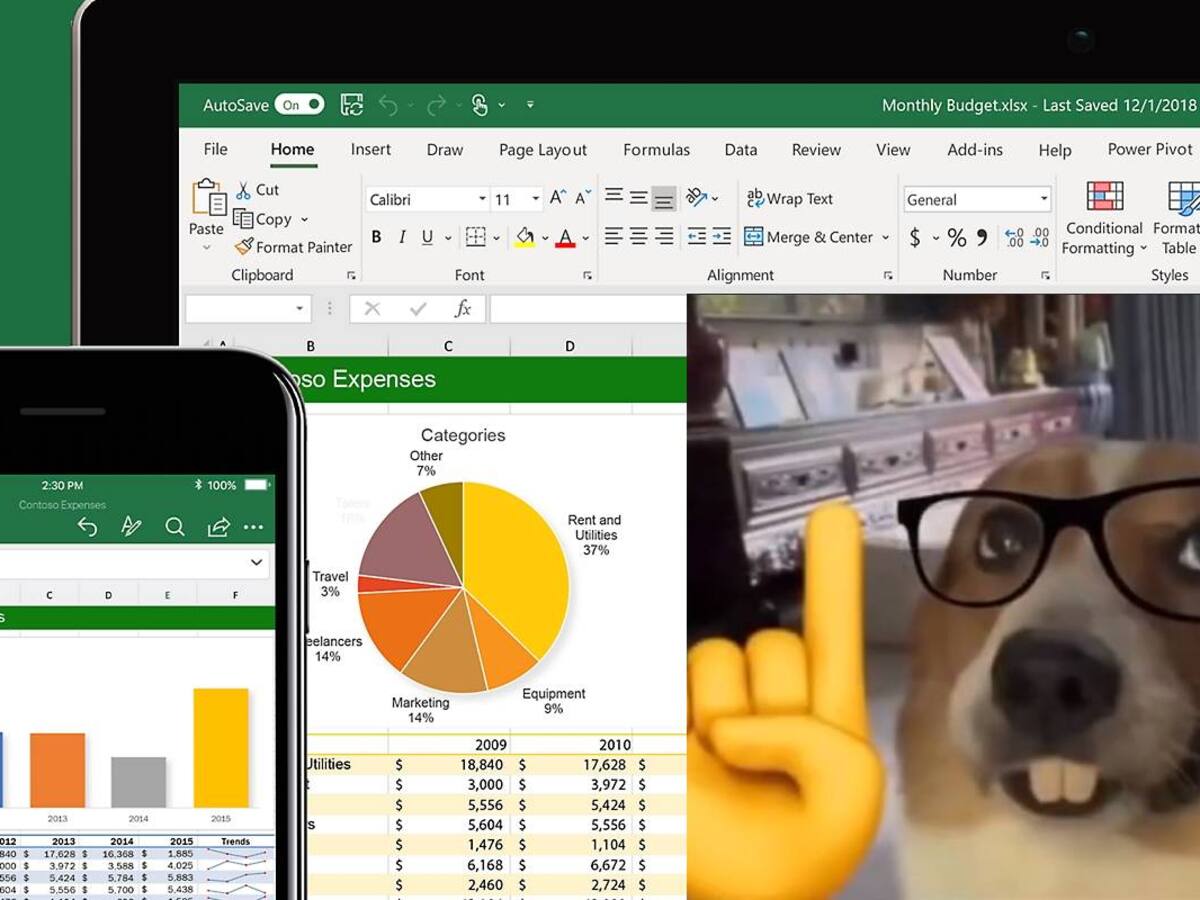The width and height of the screenshot is (1200, 900).
Task: Apply italic formatting
Action: point(401,237)
